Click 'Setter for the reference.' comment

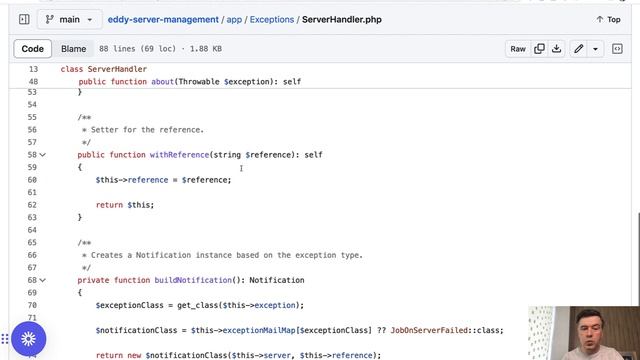pos(147,130)
